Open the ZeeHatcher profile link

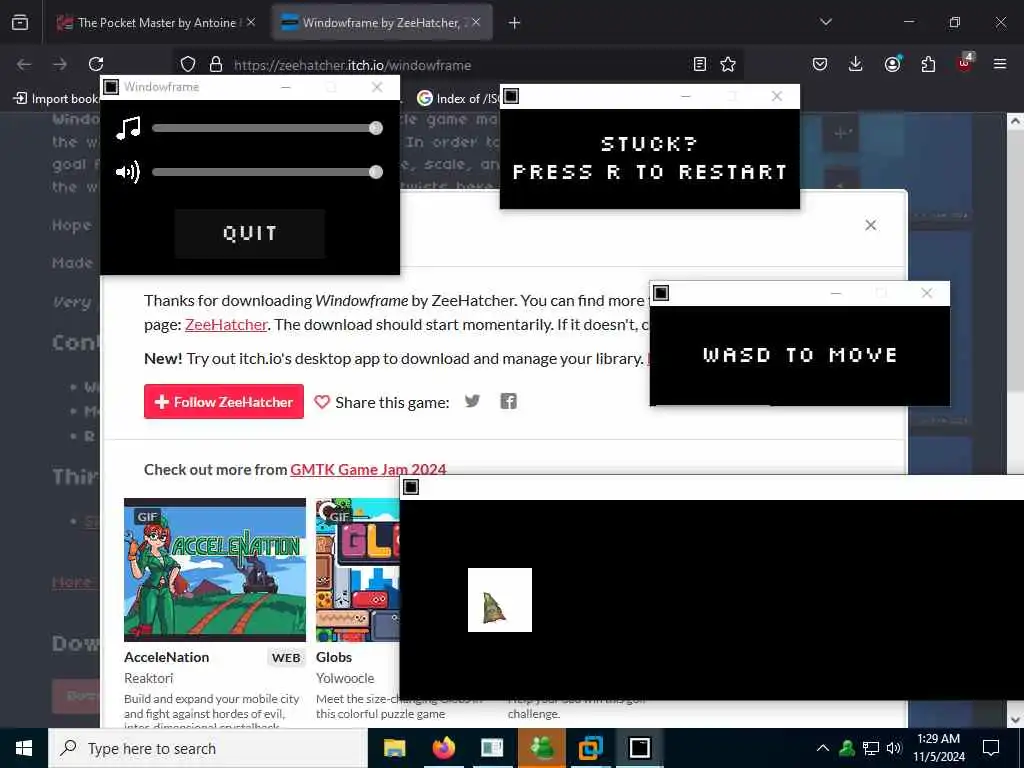226,325
